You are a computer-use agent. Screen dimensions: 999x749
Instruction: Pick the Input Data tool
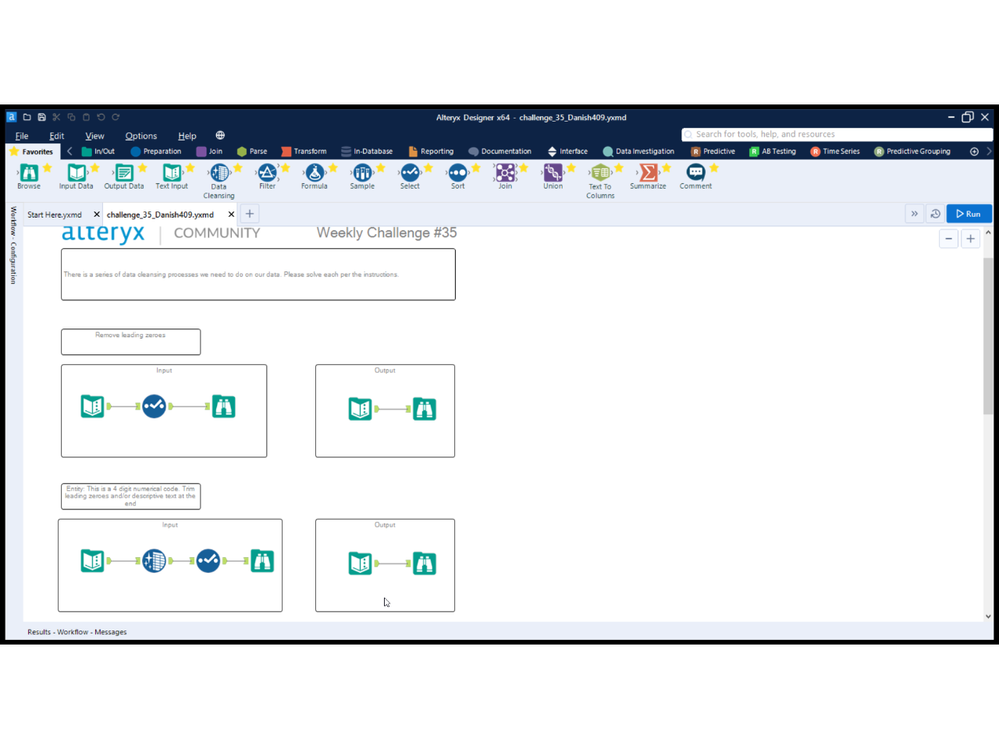[76, 176]
